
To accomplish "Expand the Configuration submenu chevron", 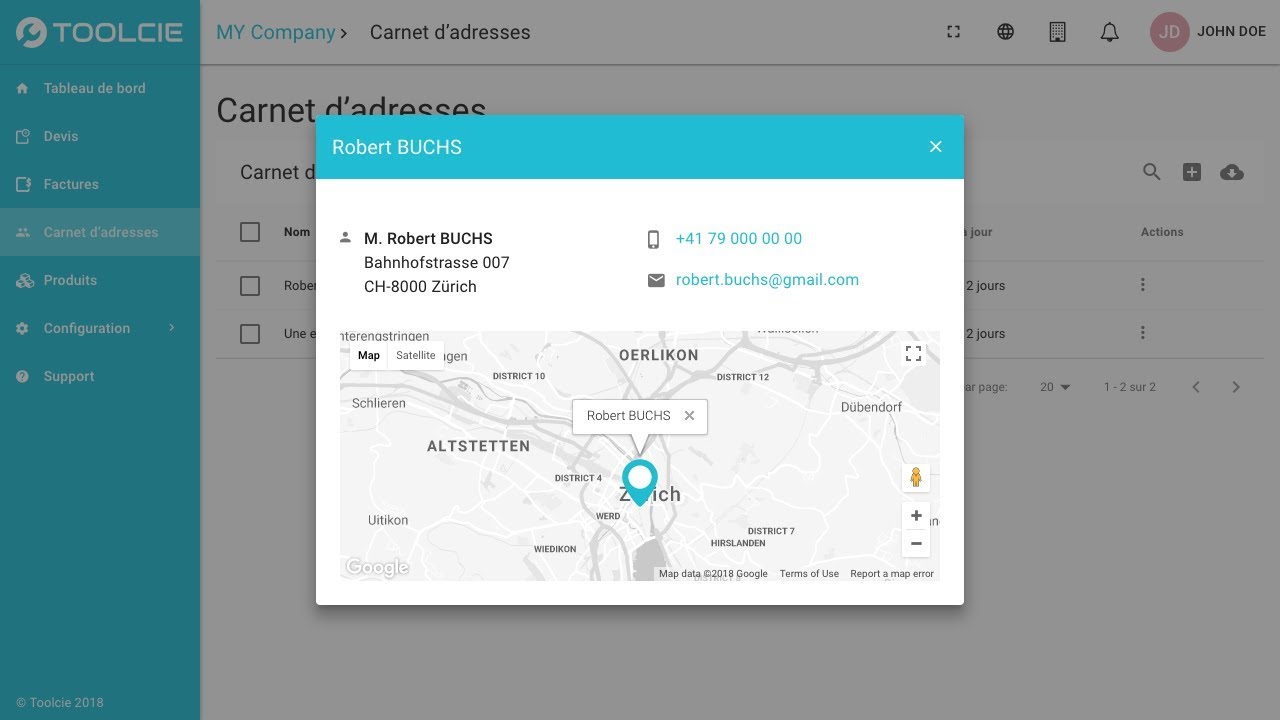I will coord(171,328).
